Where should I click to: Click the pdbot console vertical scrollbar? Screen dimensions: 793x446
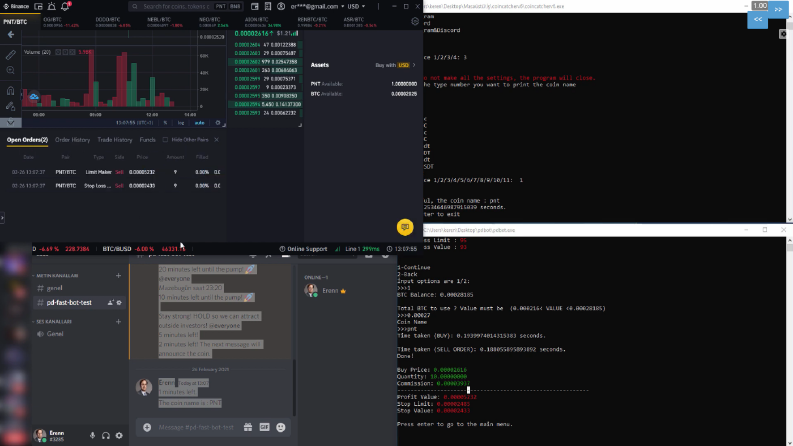[x=789, y=341]
